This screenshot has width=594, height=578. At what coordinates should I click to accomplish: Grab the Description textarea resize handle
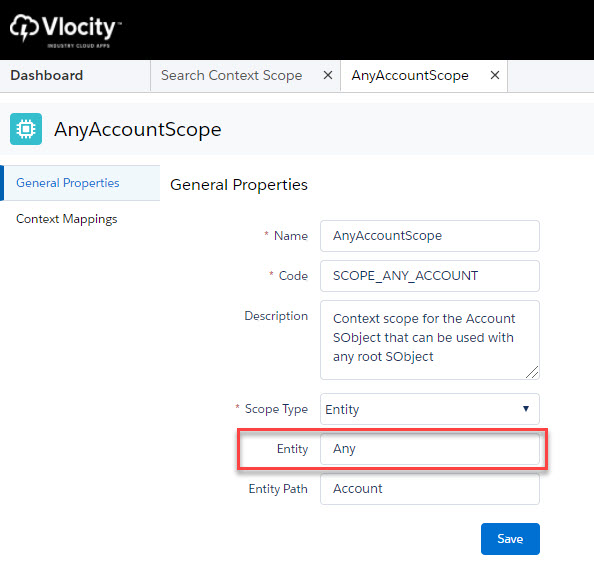tap(532, 372)
